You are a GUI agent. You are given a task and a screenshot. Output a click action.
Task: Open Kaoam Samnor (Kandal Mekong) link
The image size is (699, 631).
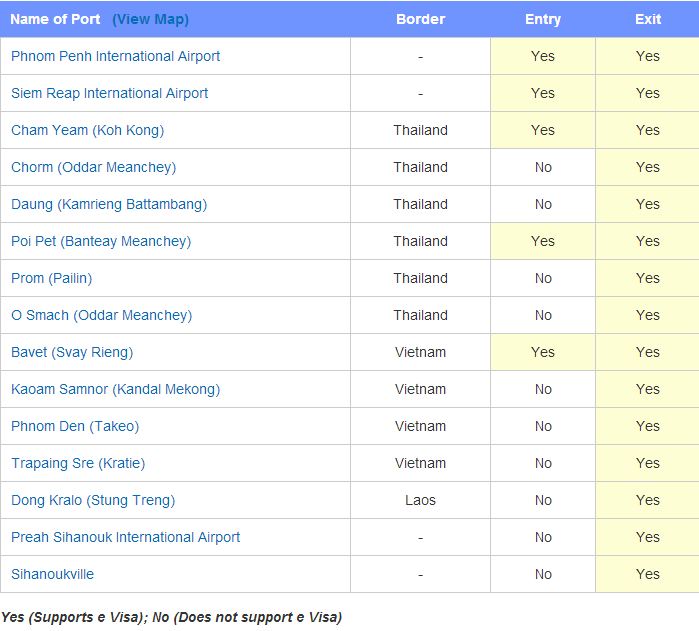click(115, 389)
